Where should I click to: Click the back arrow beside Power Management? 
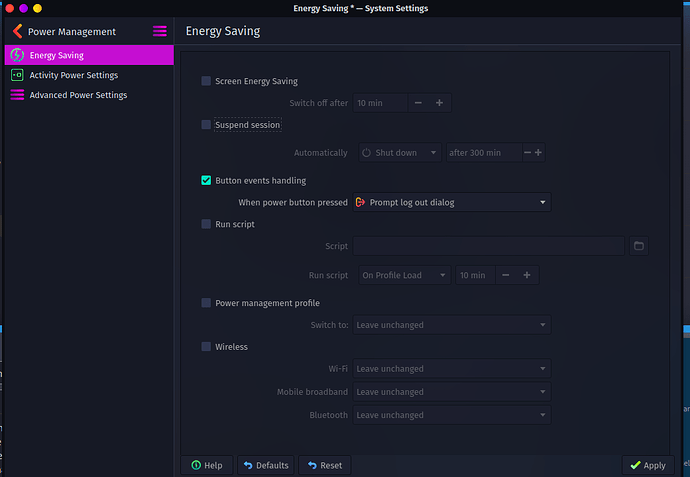[17, 32]
